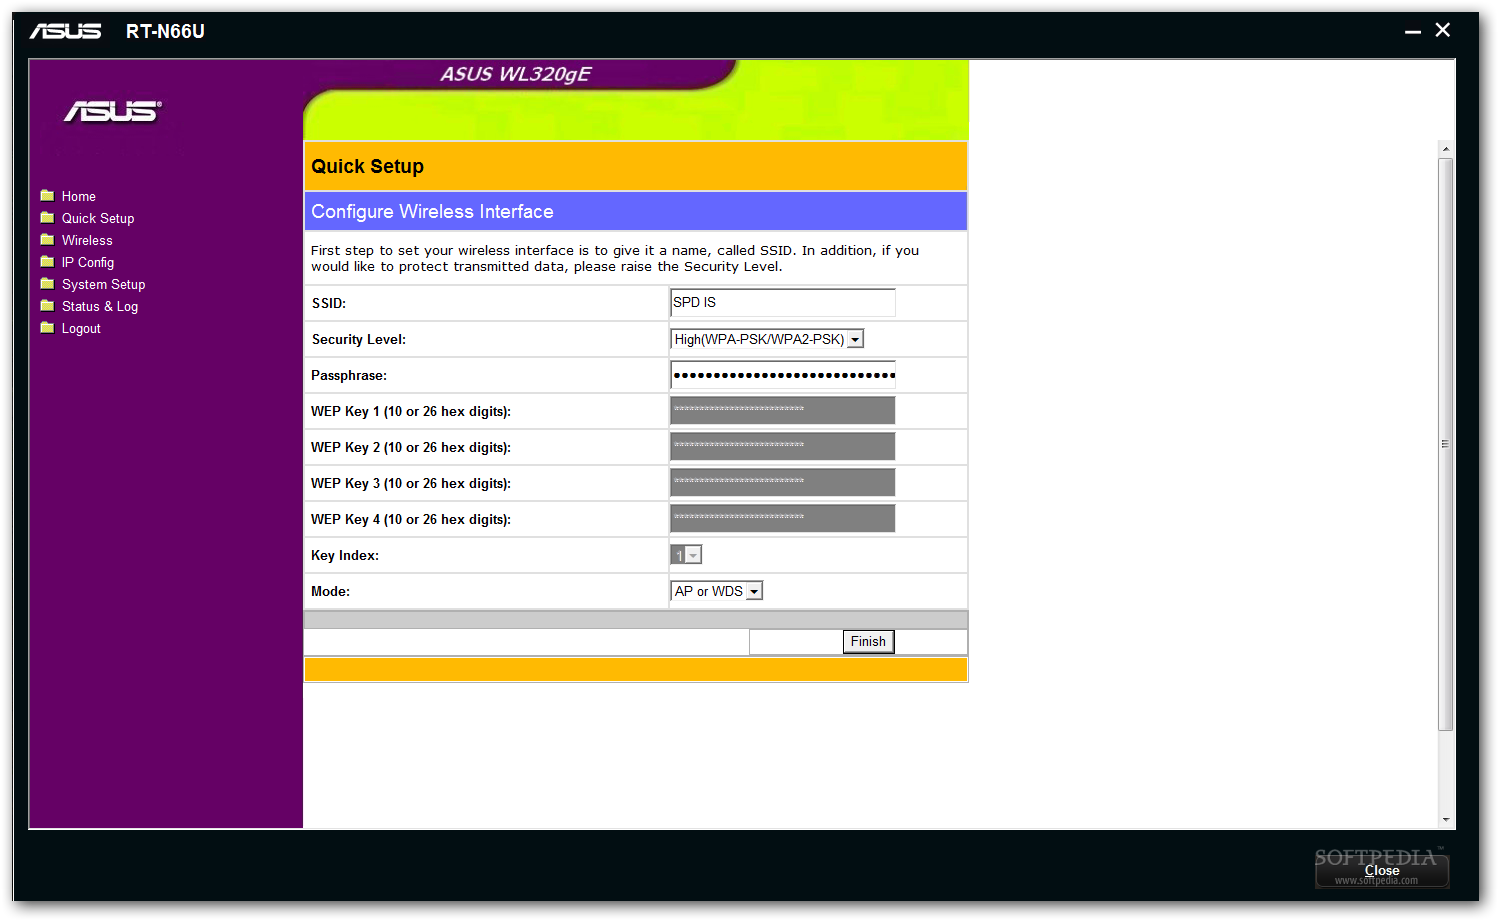The height and width of the screenshot is (921, 1499).
Task: Click the Passphrase label
Action: [349, 376]
